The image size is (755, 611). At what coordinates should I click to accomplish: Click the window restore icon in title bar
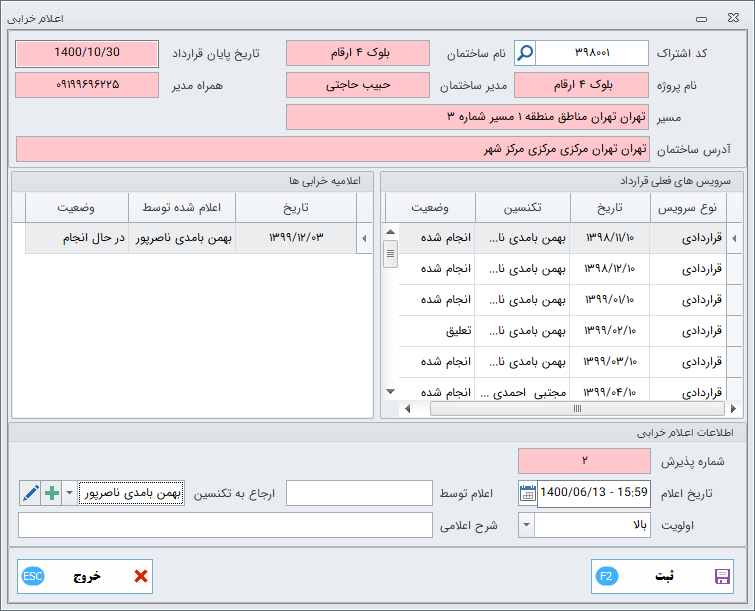(706, 18)
